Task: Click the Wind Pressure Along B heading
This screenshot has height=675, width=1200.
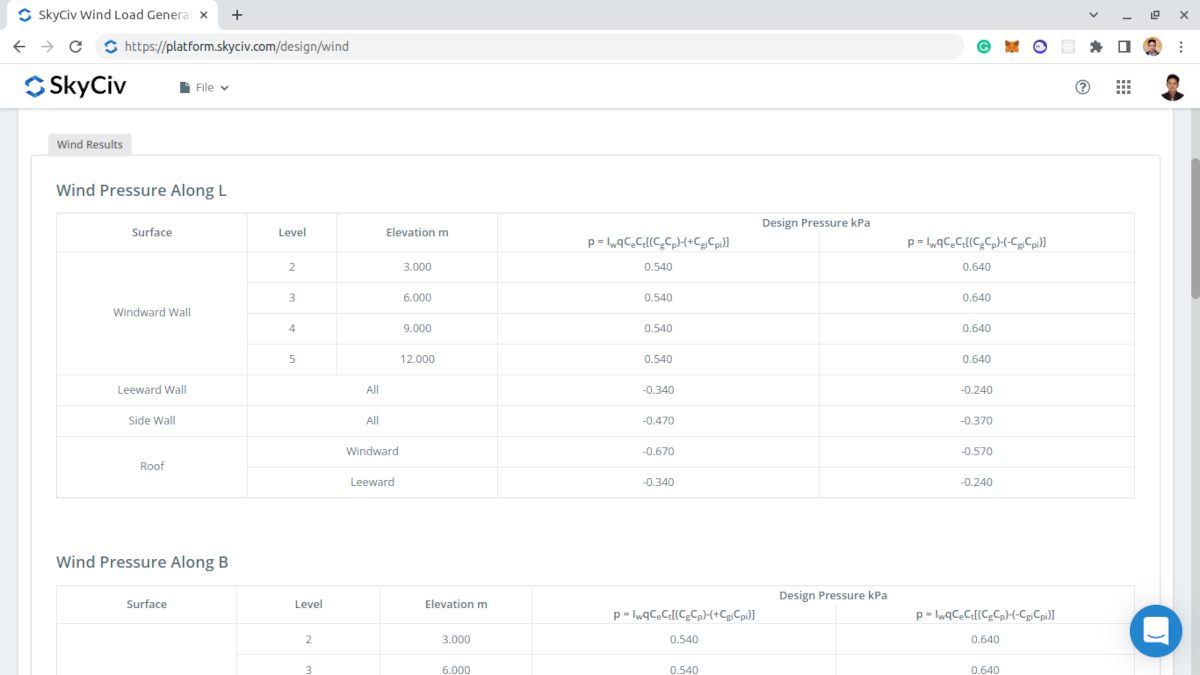Action: (142, 562)
